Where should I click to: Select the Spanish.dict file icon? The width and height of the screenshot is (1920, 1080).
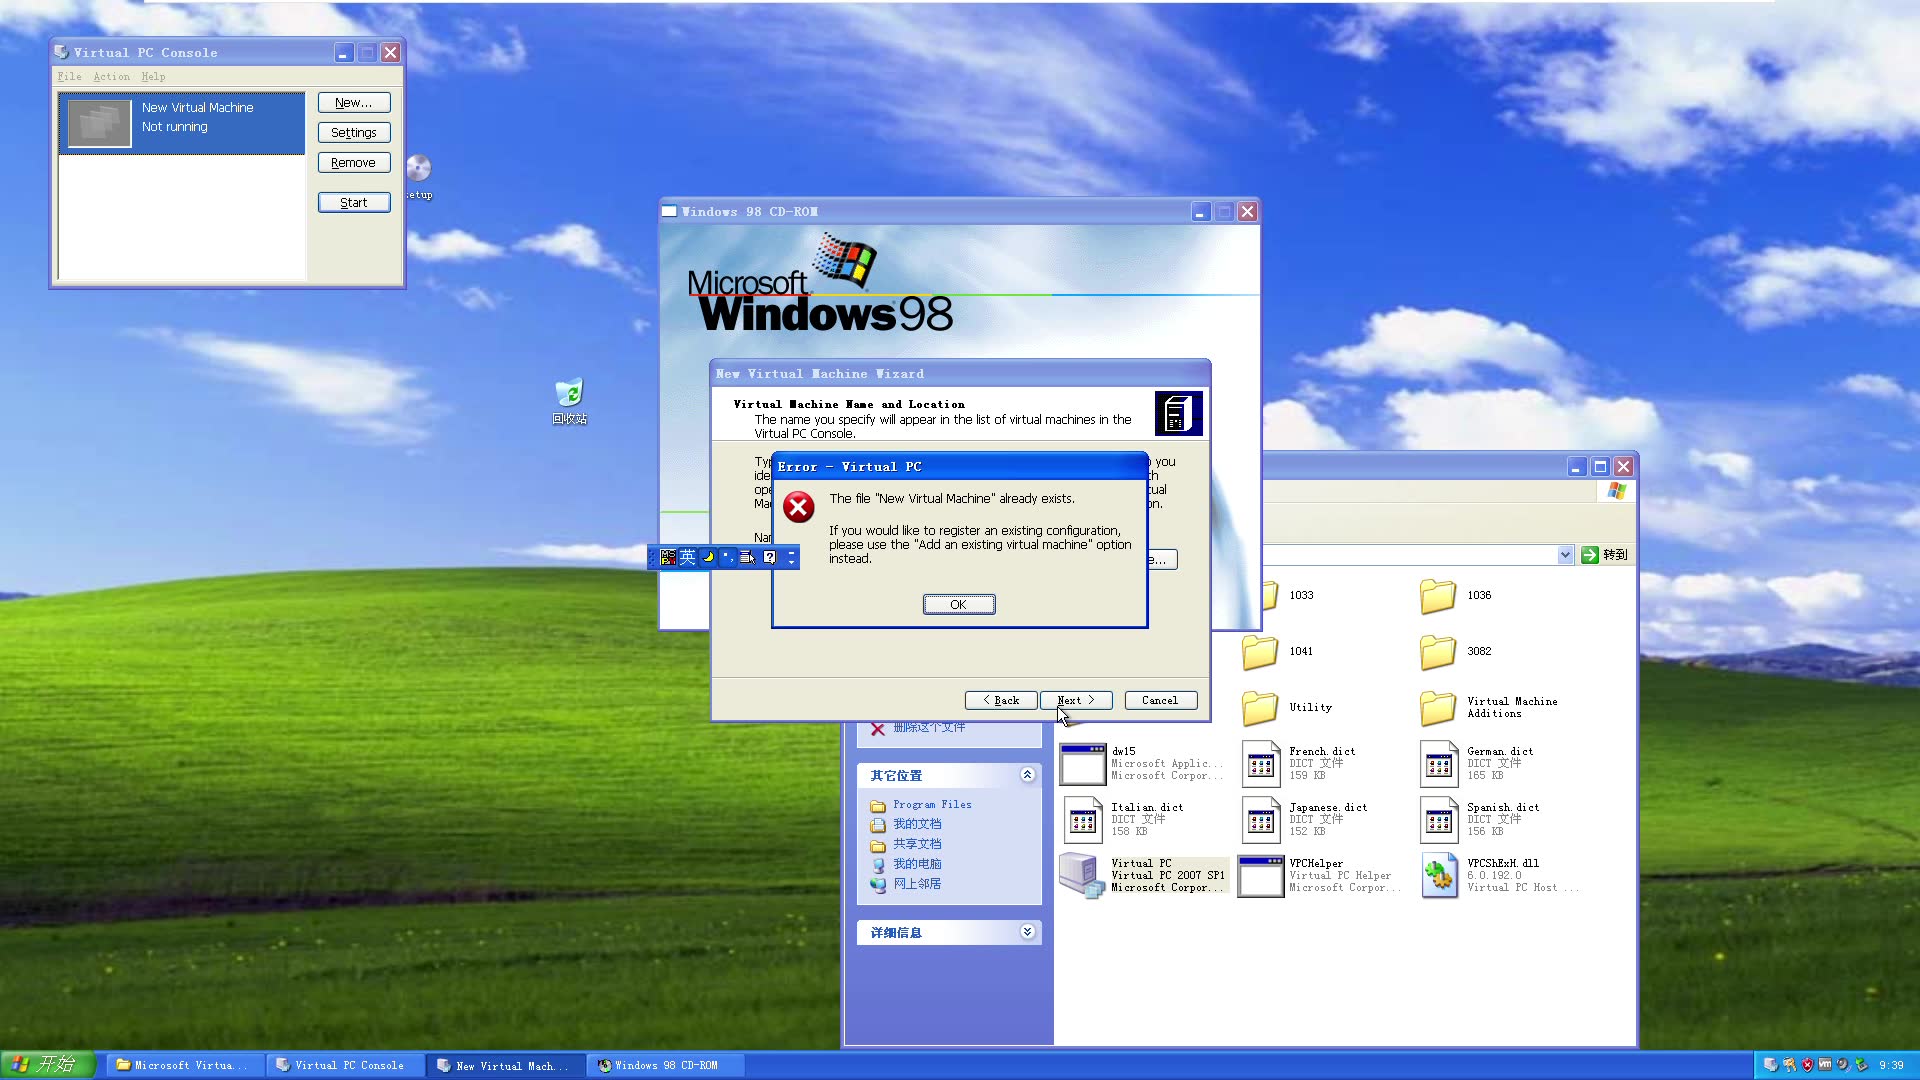[1438, 819]
